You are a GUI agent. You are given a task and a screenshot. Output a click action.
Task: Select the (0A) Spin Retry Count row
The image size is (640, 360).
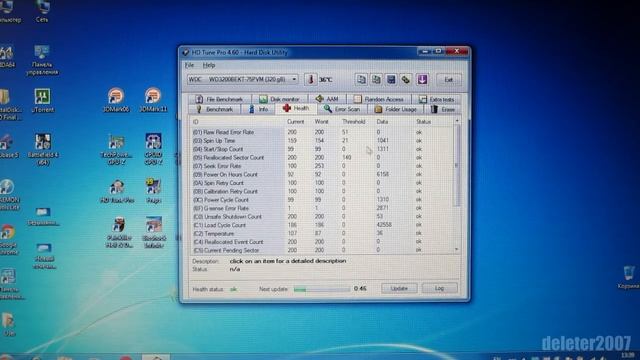[x=322, y=183]
